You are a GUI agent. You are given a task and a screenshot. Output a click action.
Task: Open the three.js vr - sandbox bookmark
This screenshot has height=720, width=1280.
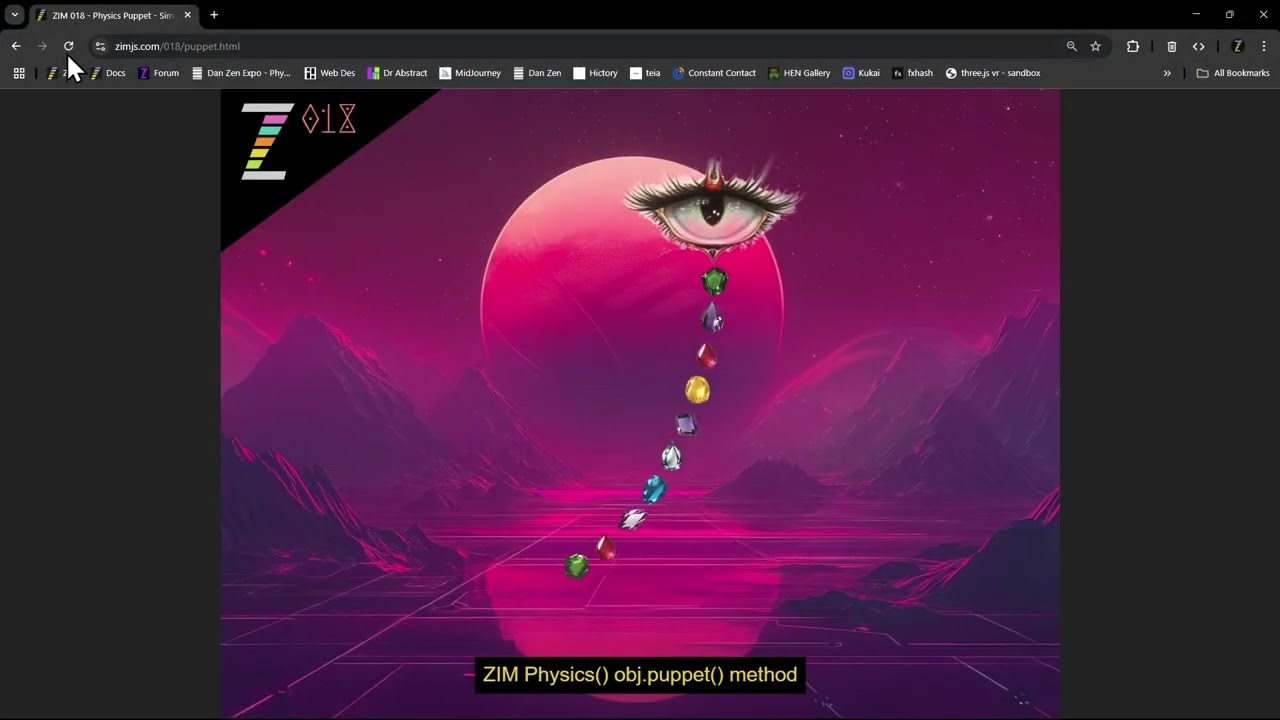[x=993, y=73]
